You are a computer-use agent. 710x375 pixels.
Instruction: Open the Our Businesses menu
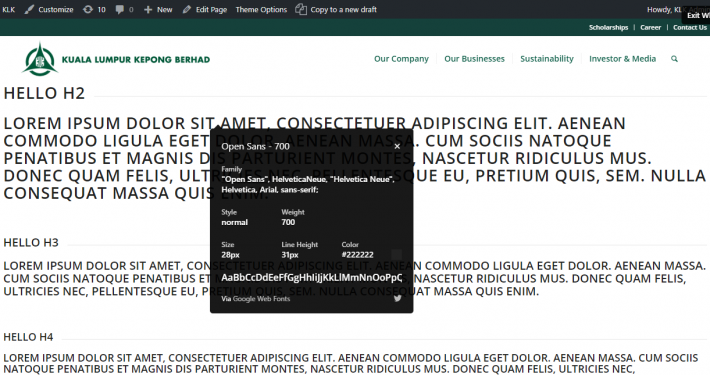[474, 59]
